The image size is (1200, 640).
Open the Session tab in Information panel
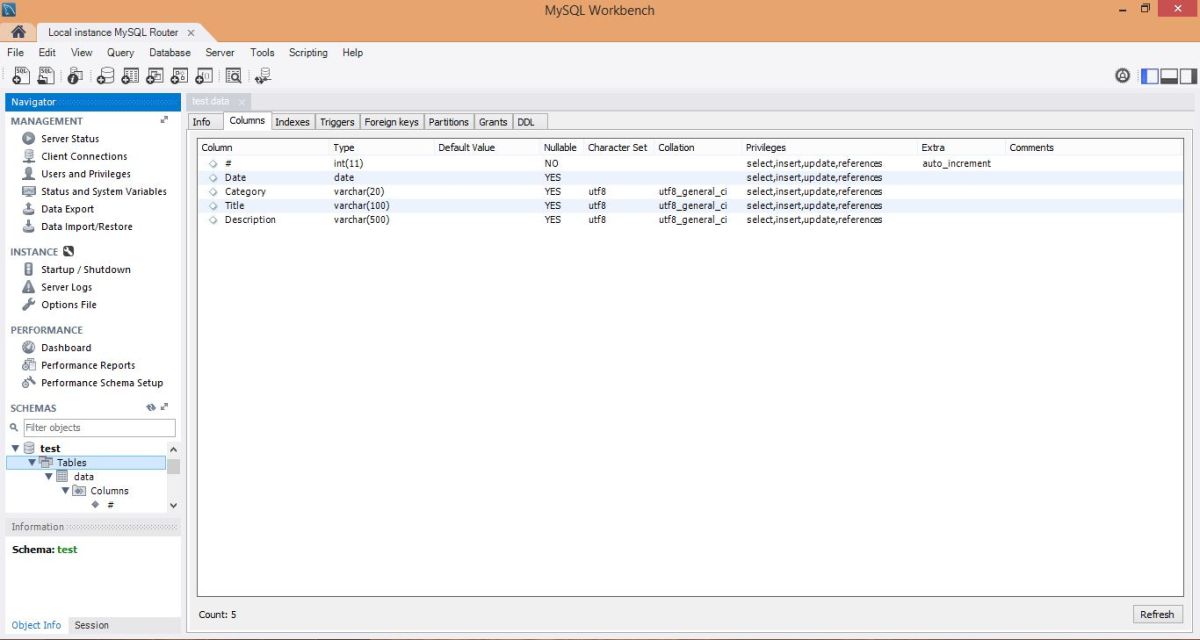click(x=91, y=625)
